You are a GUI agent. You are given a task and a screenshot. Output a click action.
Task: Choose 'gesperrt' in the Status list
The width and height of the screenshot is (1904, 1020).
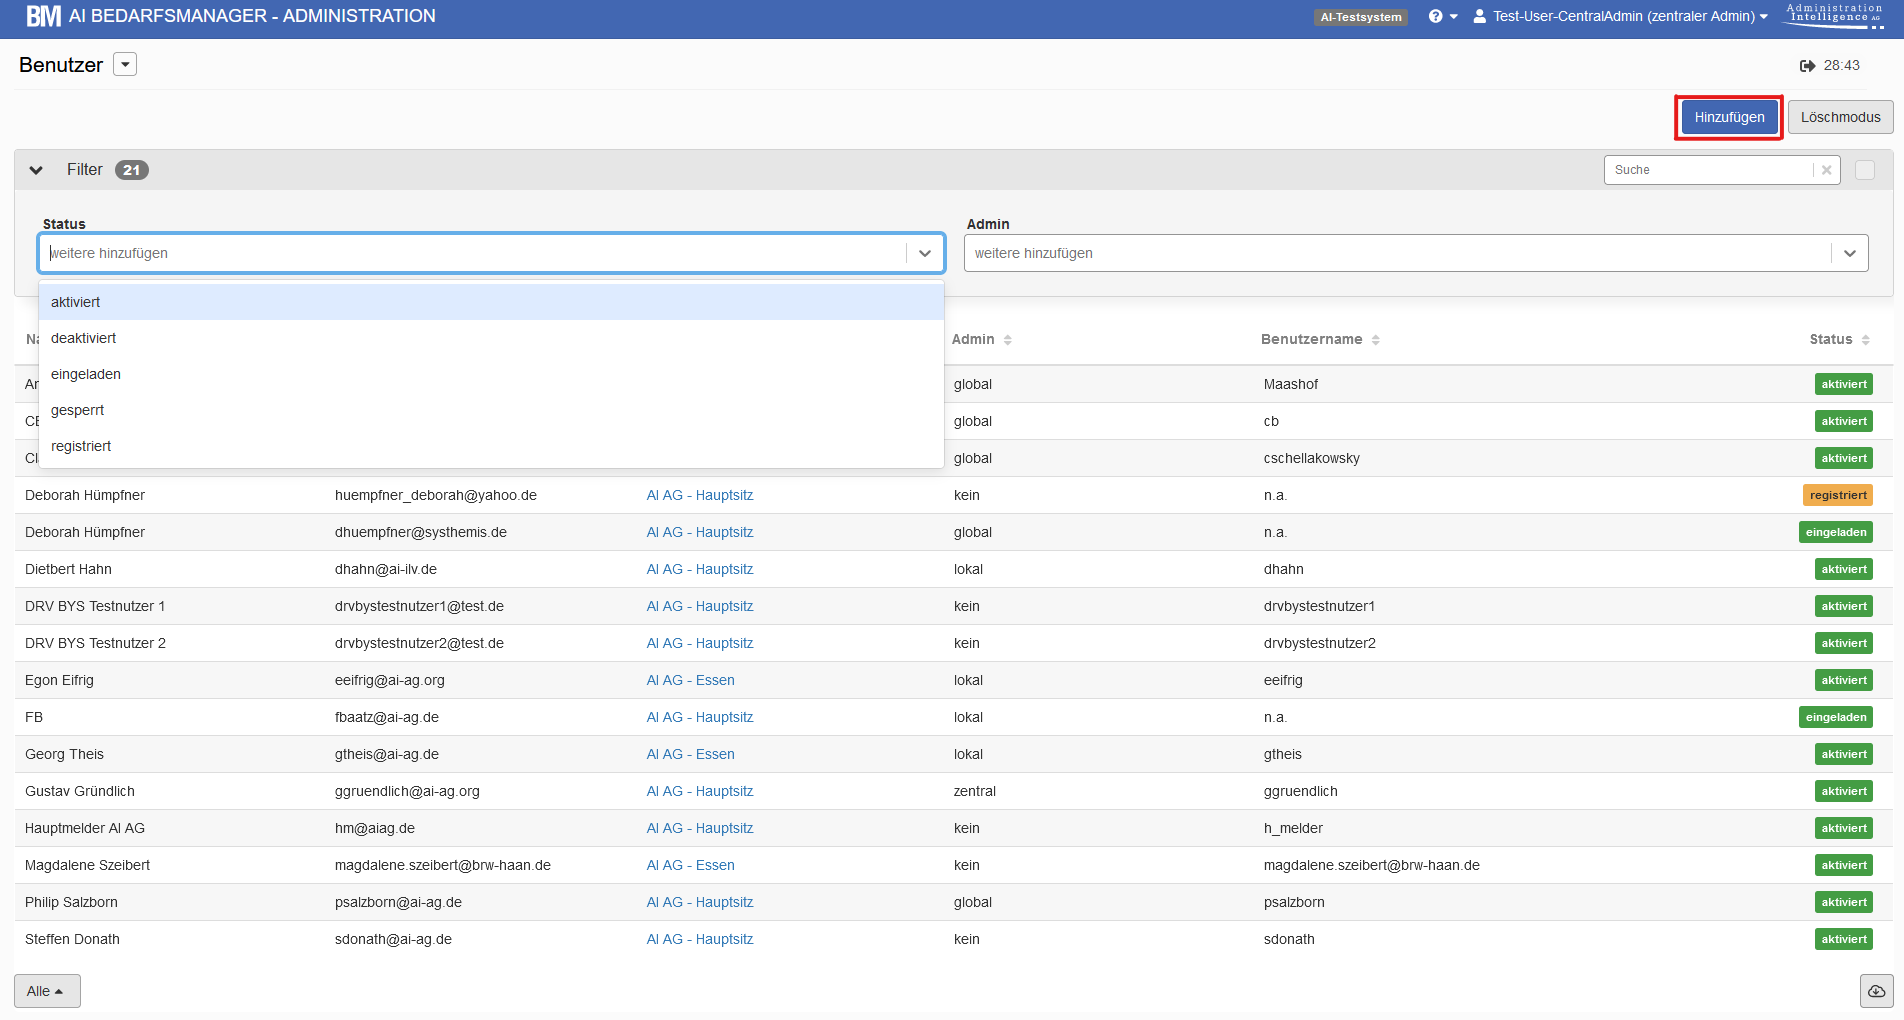(78, 410)
